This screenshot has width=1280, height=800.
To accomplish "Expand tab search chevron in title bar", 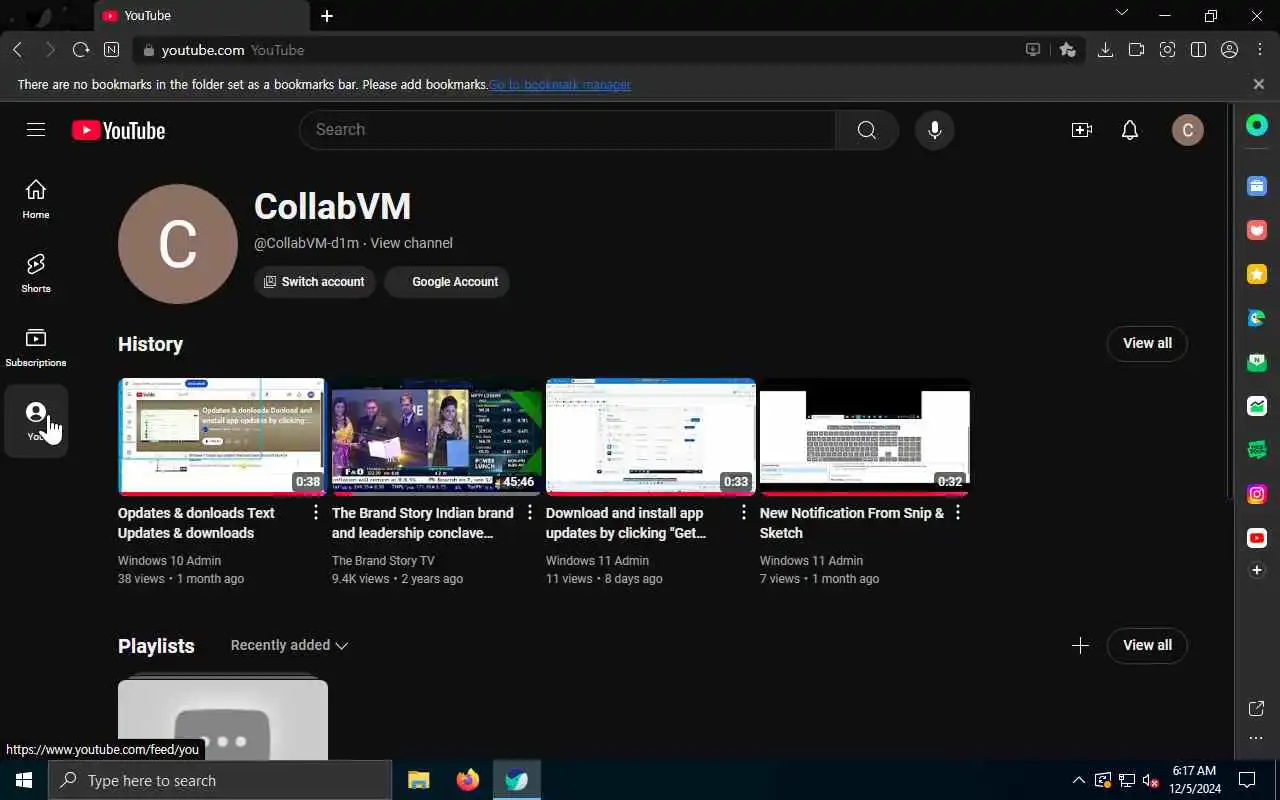I will point(1121,13).
